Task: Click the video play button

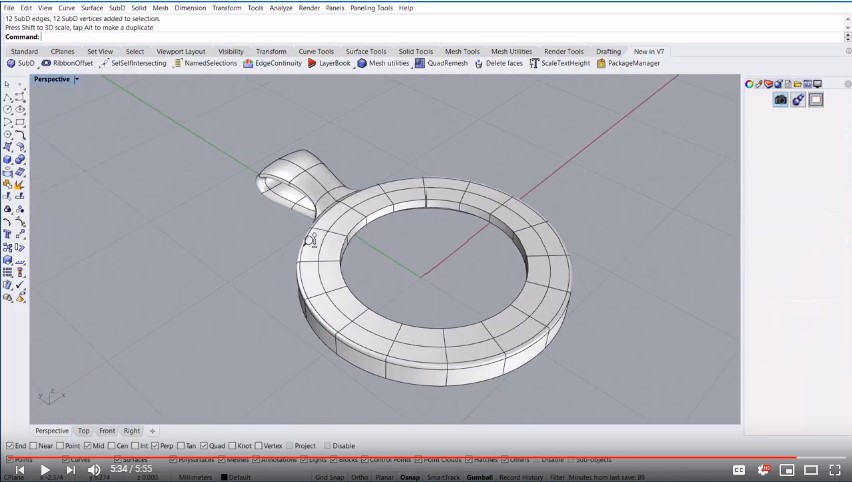Action: tap(45, 470)
